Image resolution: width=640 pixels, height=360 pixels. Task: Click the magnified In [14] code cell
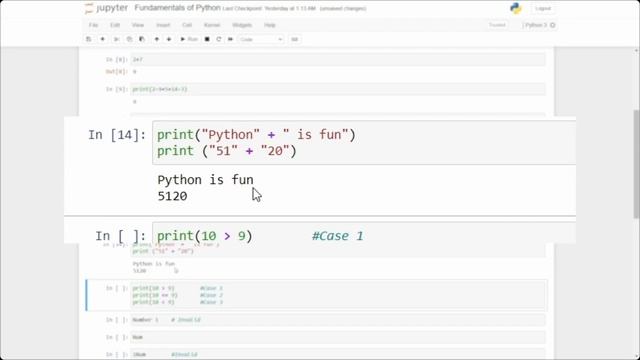364,143
